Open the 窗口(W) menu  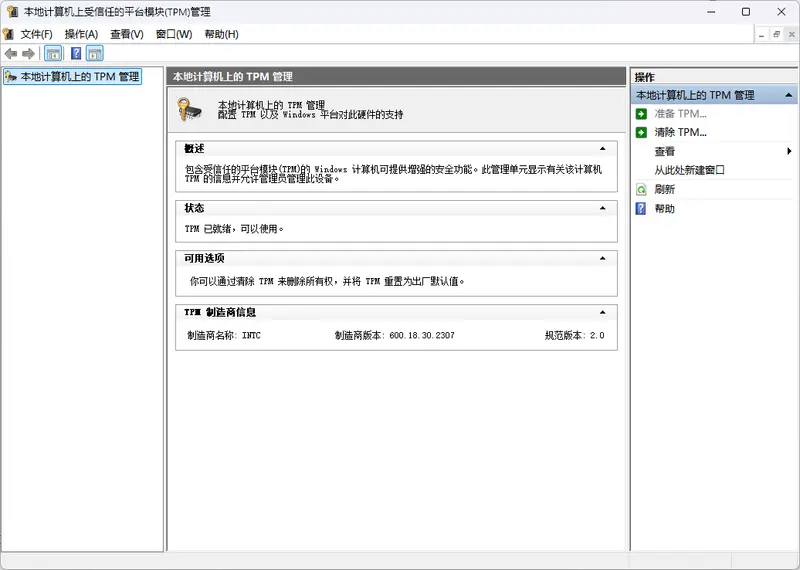tap(173, 34)
